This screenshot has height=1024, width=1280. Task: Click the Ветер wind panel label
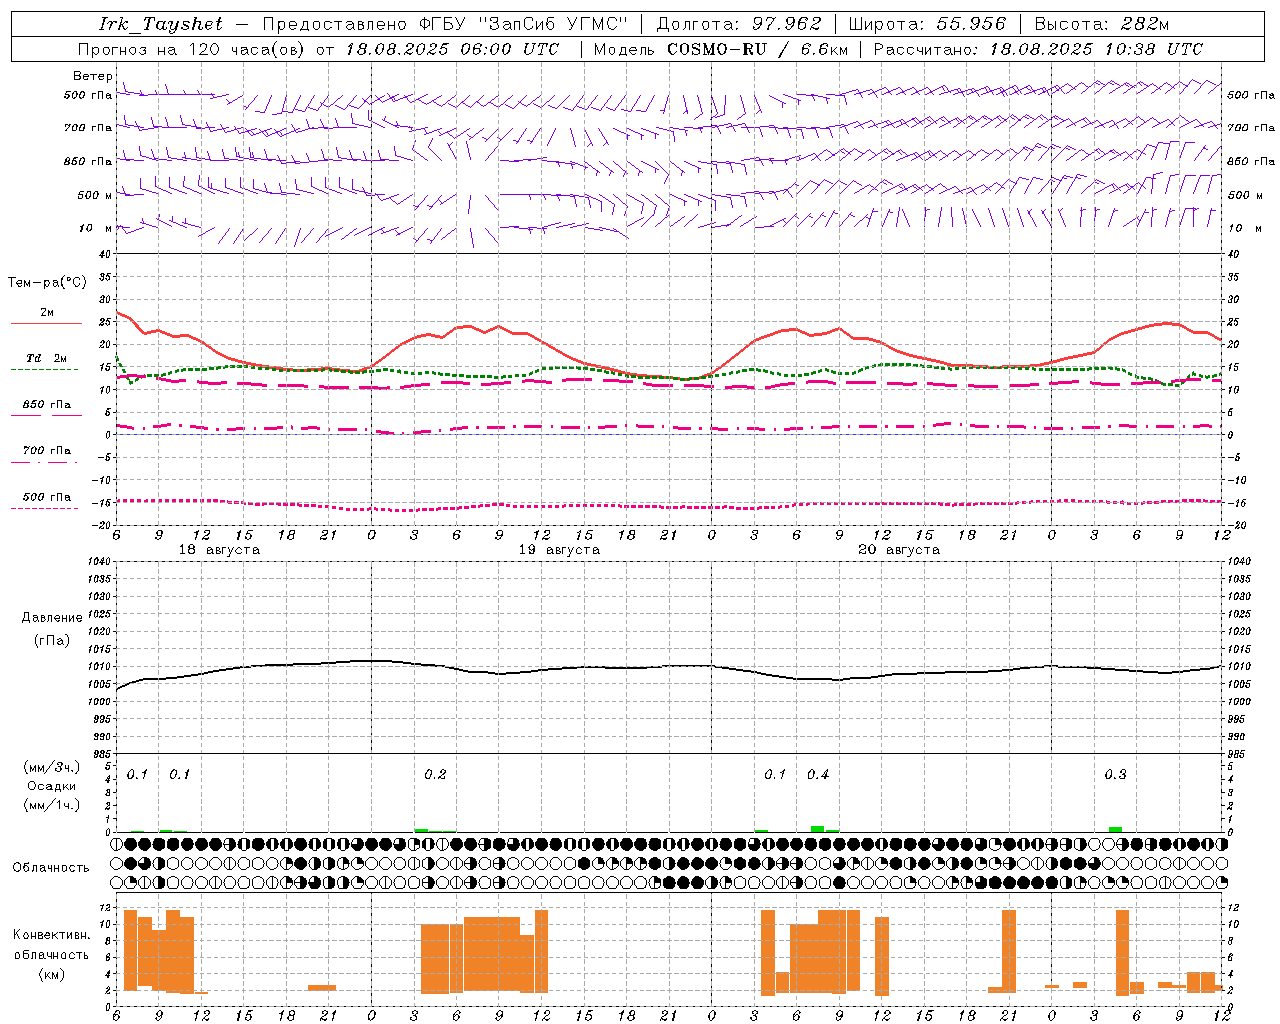point(92,76)
